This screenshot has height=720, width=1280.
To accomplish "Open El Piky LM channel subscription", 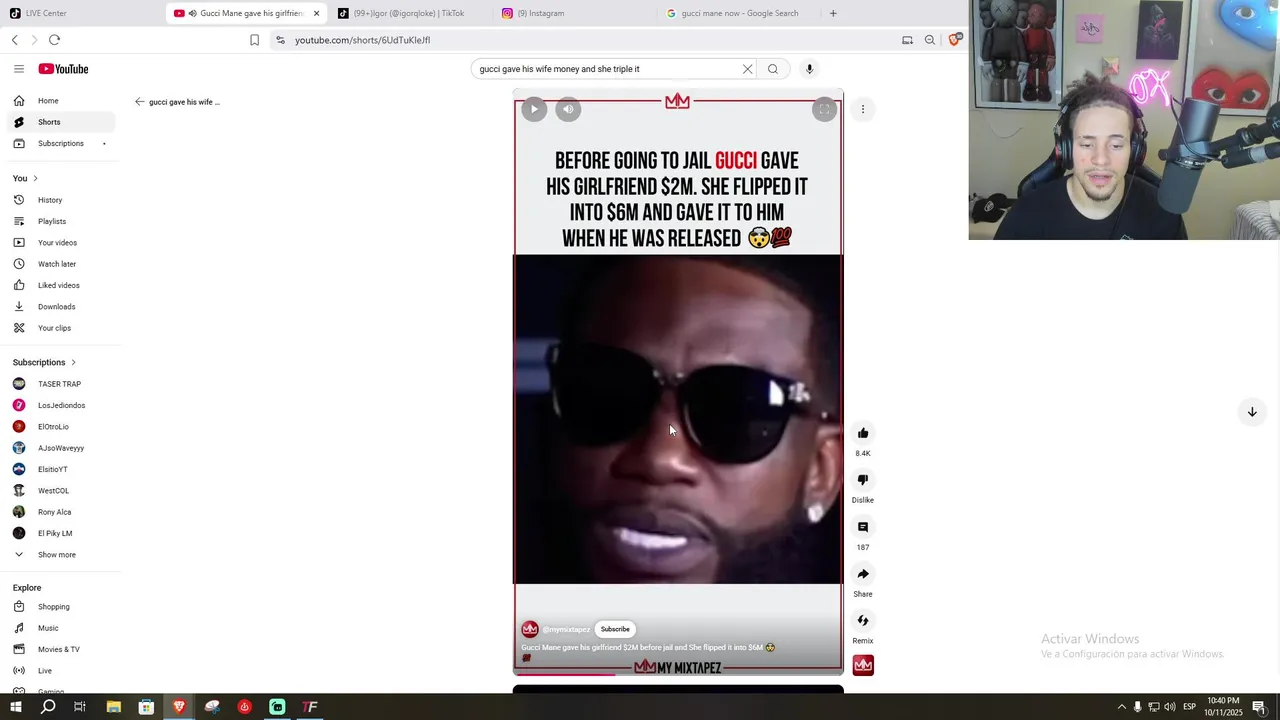I will (x=61, y=533).
